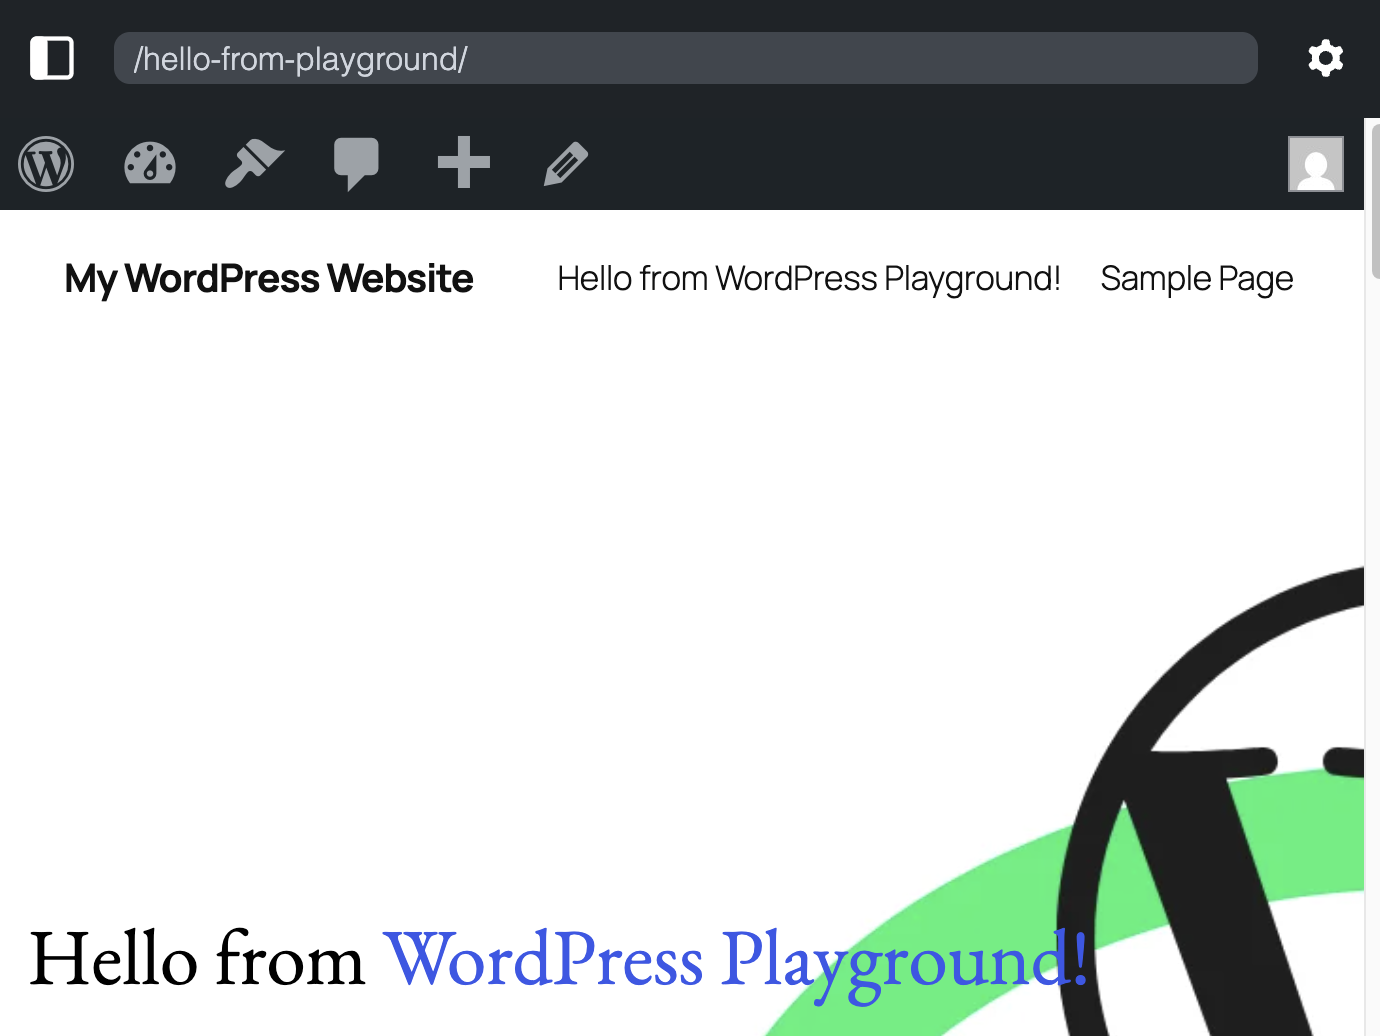Open Sample Page from navigation menu
The image size is (1380, 1036).
click(x=1196, y=279)
